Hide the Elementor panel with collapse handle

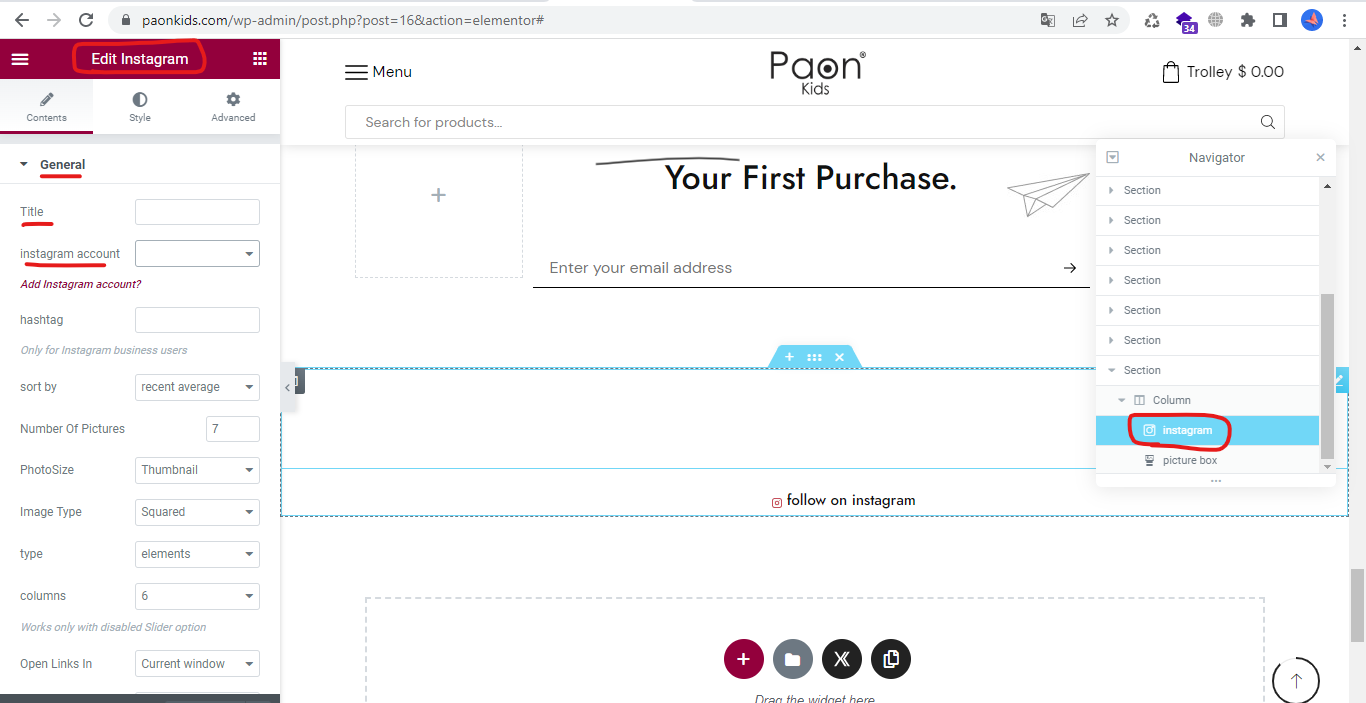(x=287, y=387)
